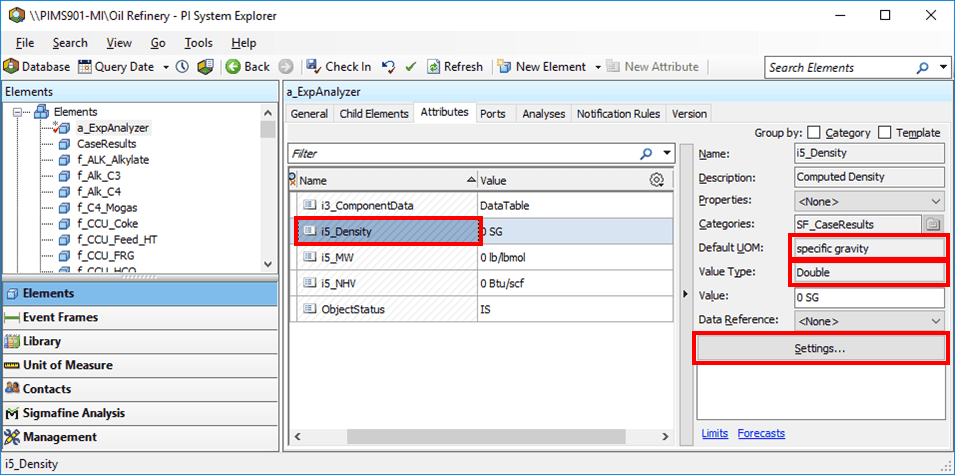Viewport: 955px width, 475px height.
Task: Open the Unit of Measure section
Action: pyautogui.click(x=140, y=365)
